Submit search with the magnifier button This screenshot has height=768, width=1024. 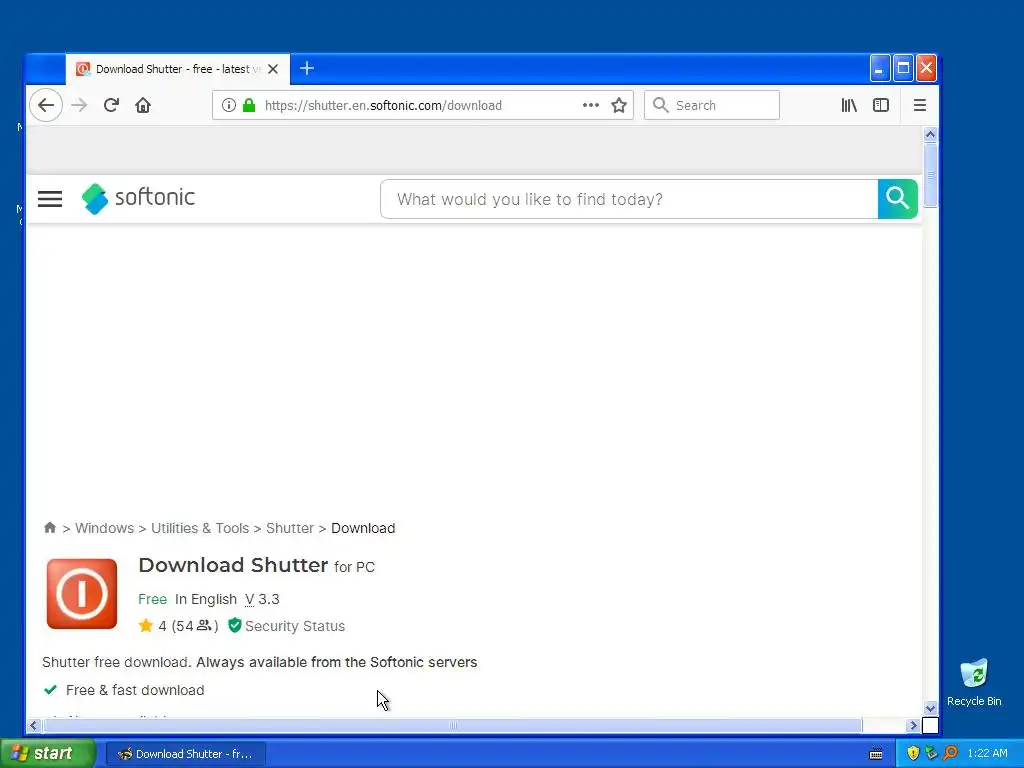897,199
